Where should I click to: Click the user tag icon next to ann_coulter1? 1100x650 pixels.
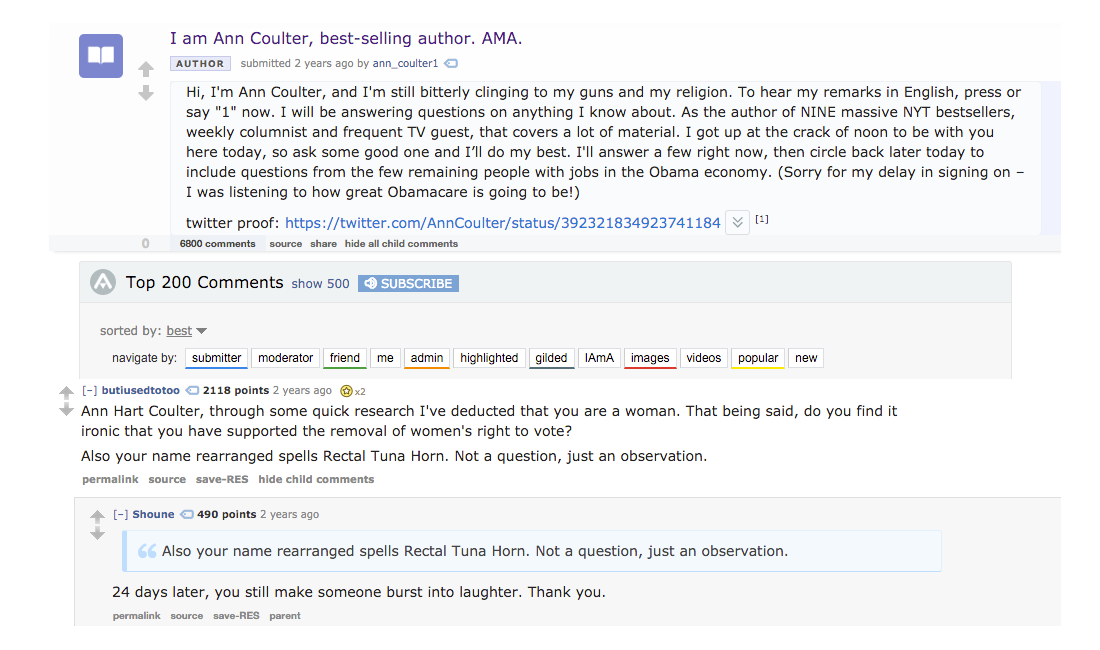click(450, 63)
